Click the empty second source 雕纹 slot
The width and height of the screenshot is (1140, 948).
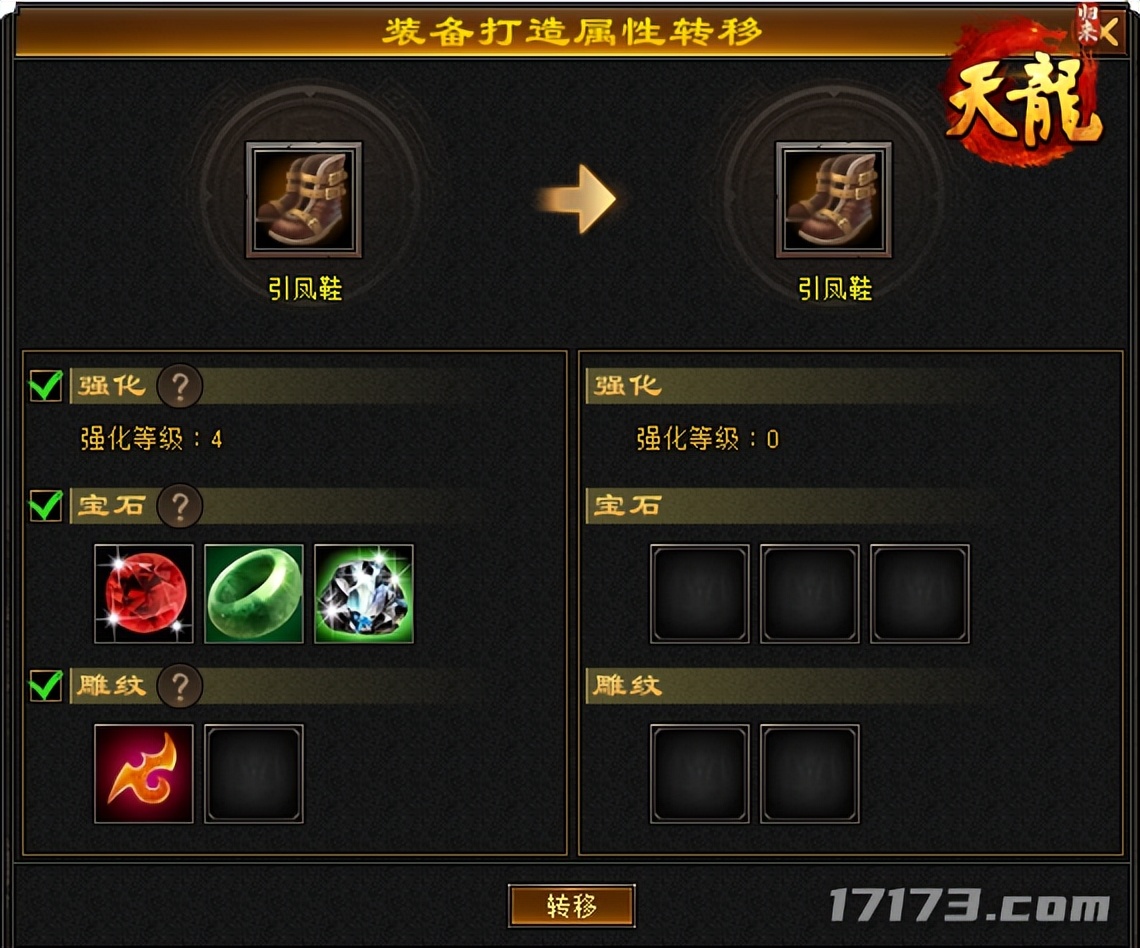pos(254,774)
